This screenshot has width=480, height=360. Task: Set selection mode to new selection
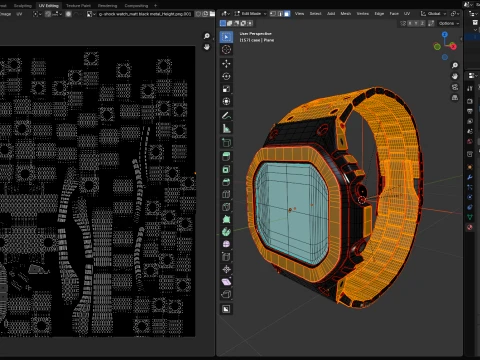(x=223, y=23)
